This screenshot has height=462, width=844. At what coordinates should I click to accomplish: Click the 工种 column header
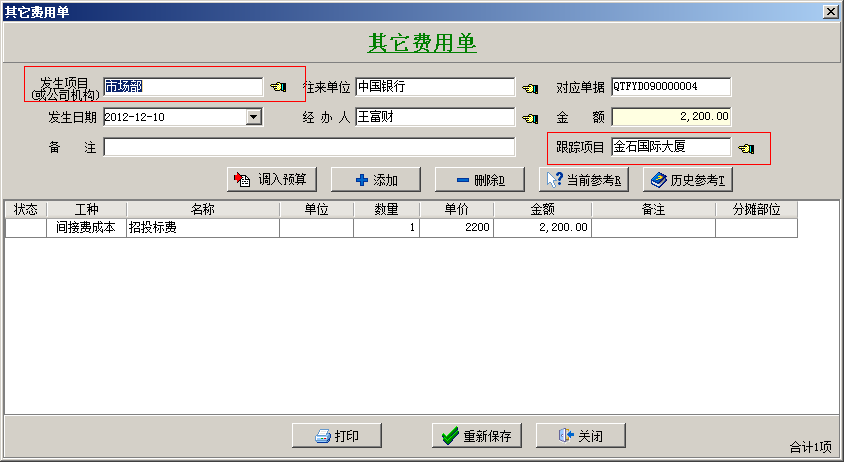pos(87,209)
